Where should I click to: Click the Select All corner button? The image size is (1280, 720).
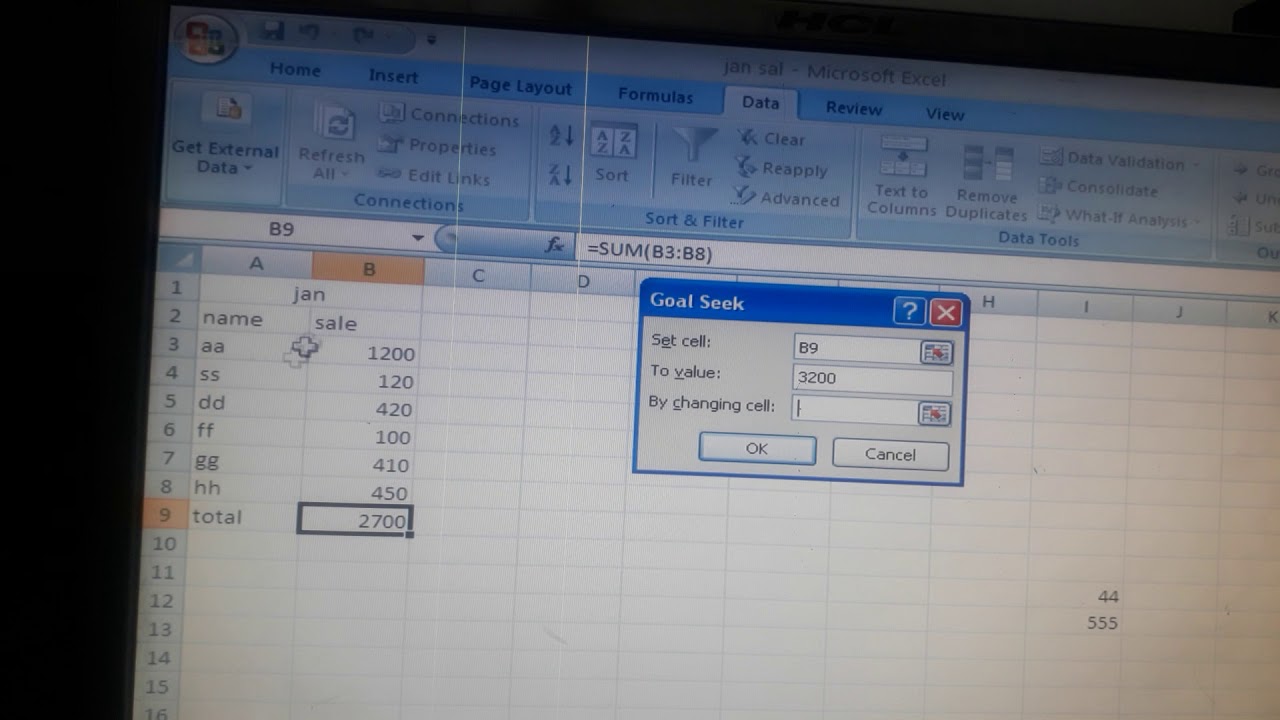coord(180,260)
